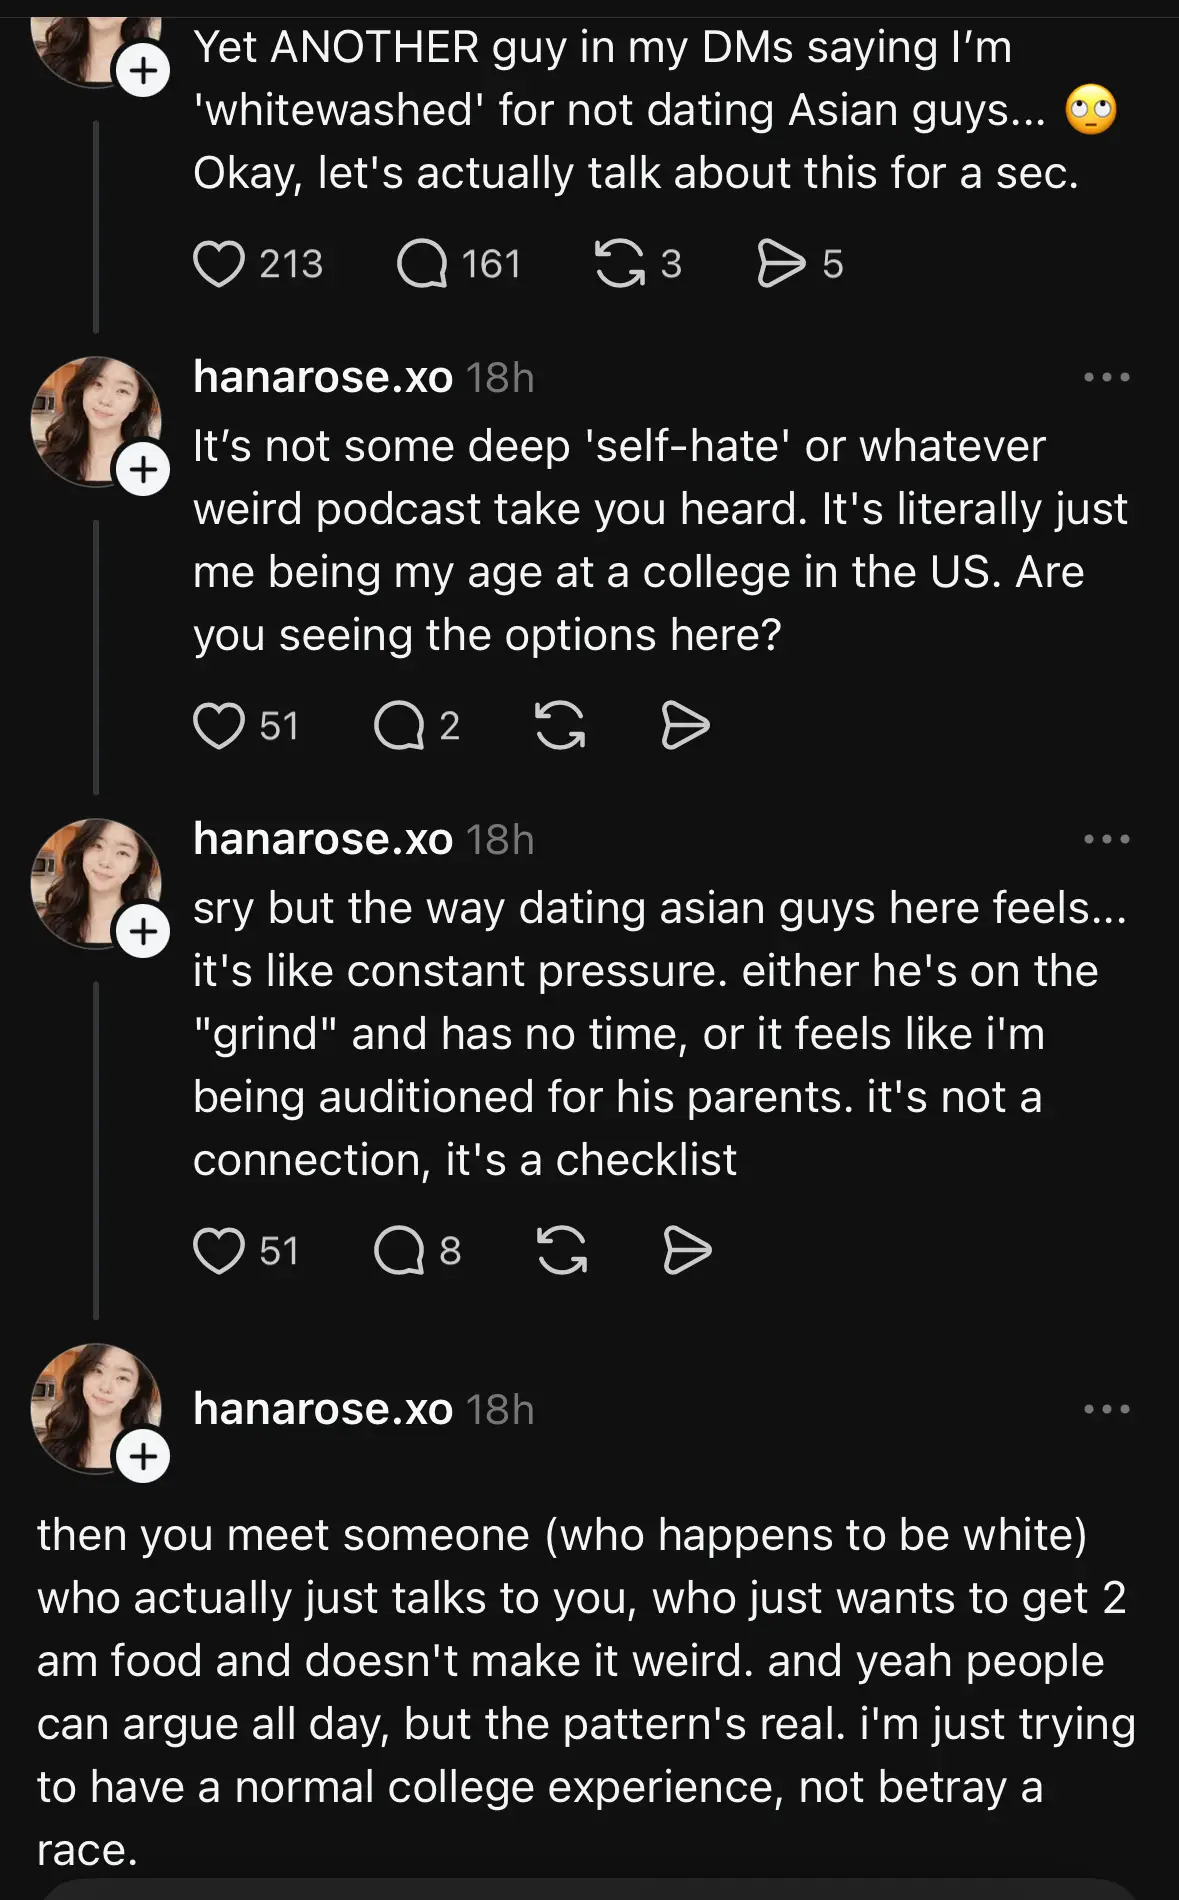The width and height of the screenshot is (1179, 1900).
Task: Open more options for the 'self-hate' post
Action: tap(1107, 378)
